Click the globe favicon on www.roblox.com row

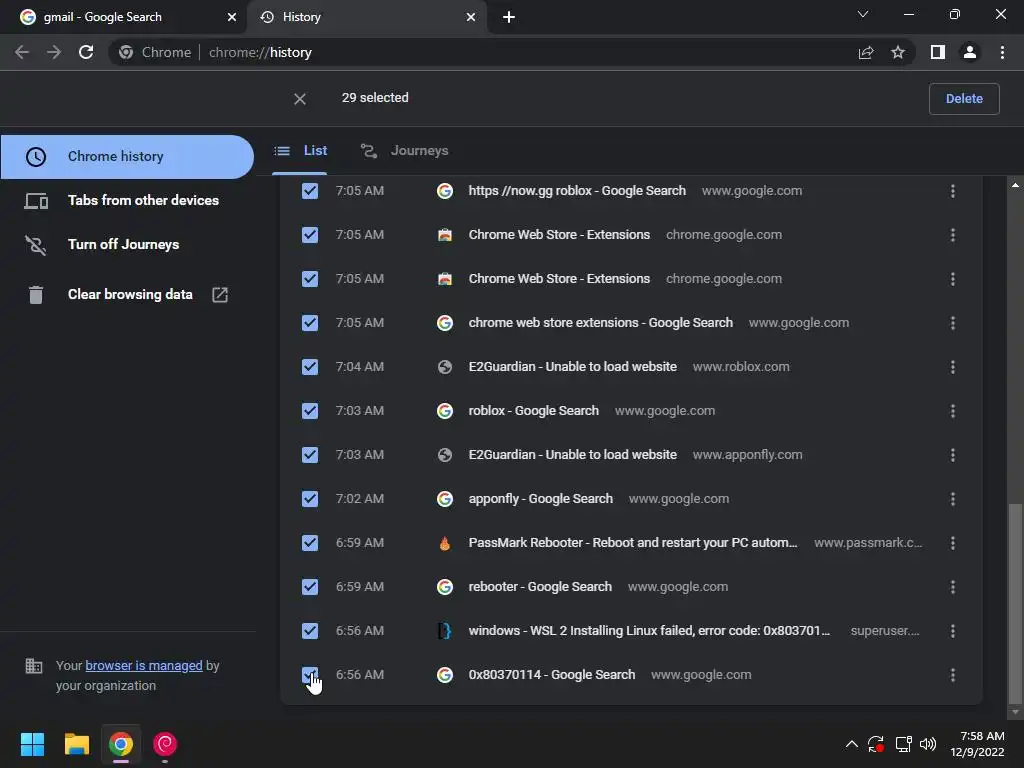click(x=445, y=367)
